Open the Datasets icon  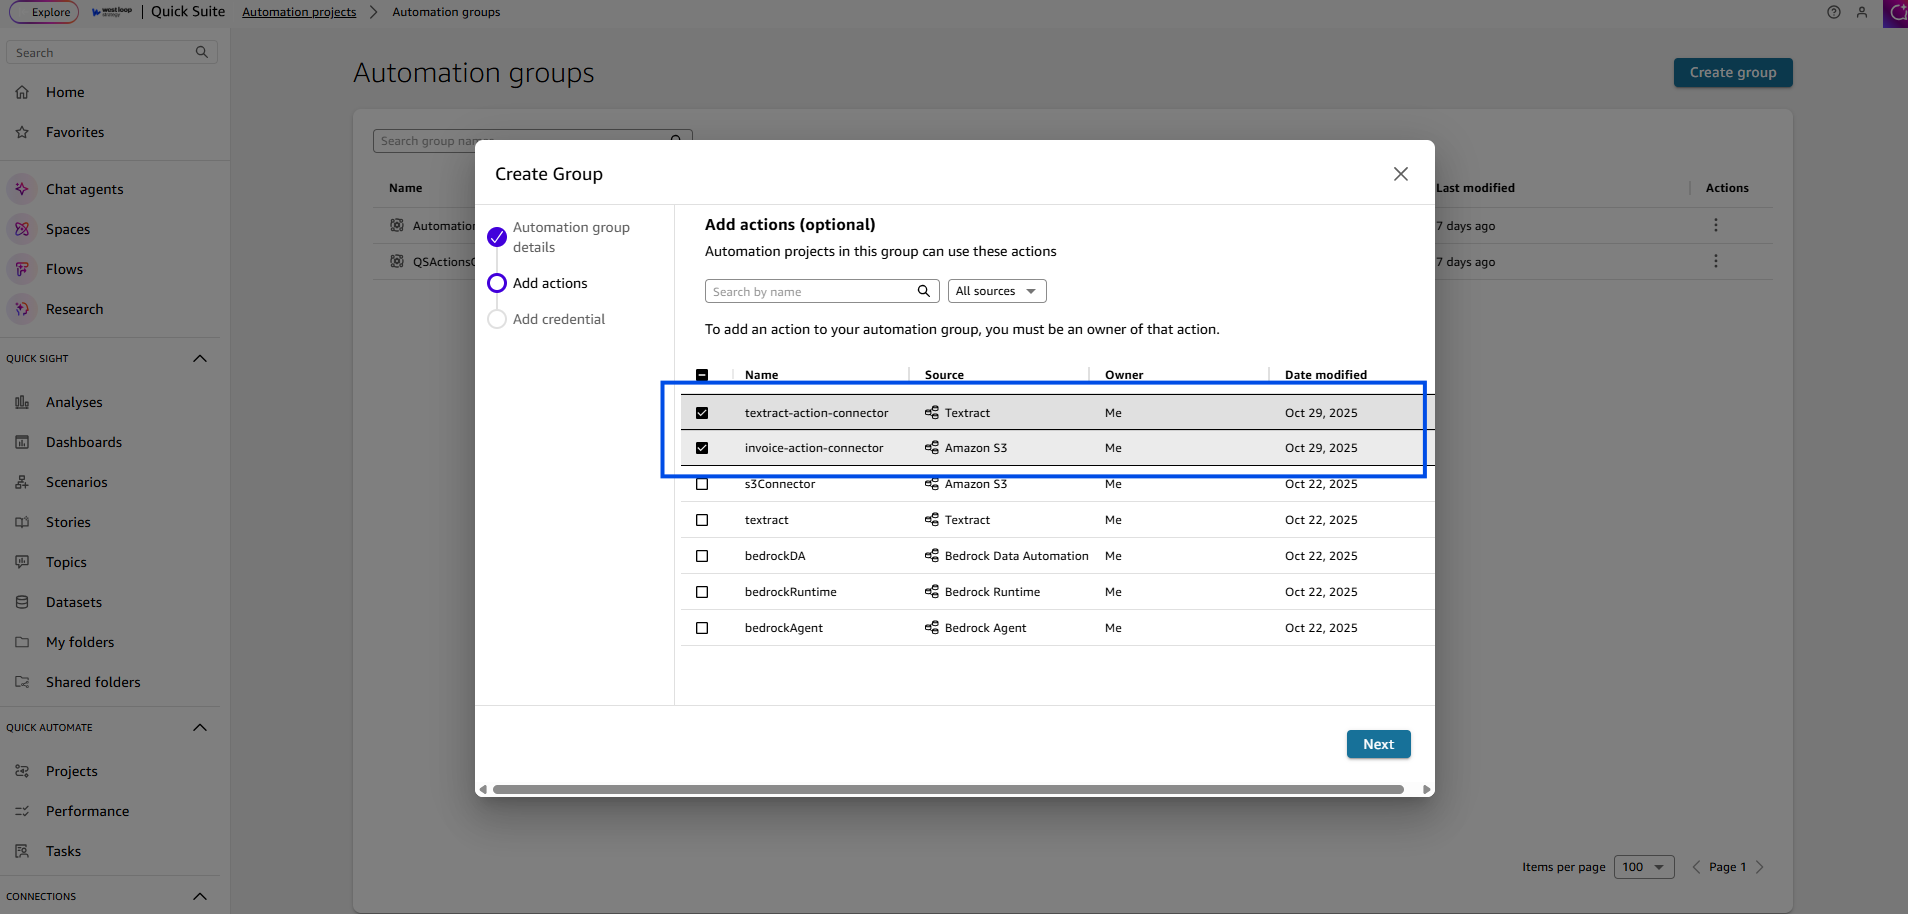coord(22,602)
